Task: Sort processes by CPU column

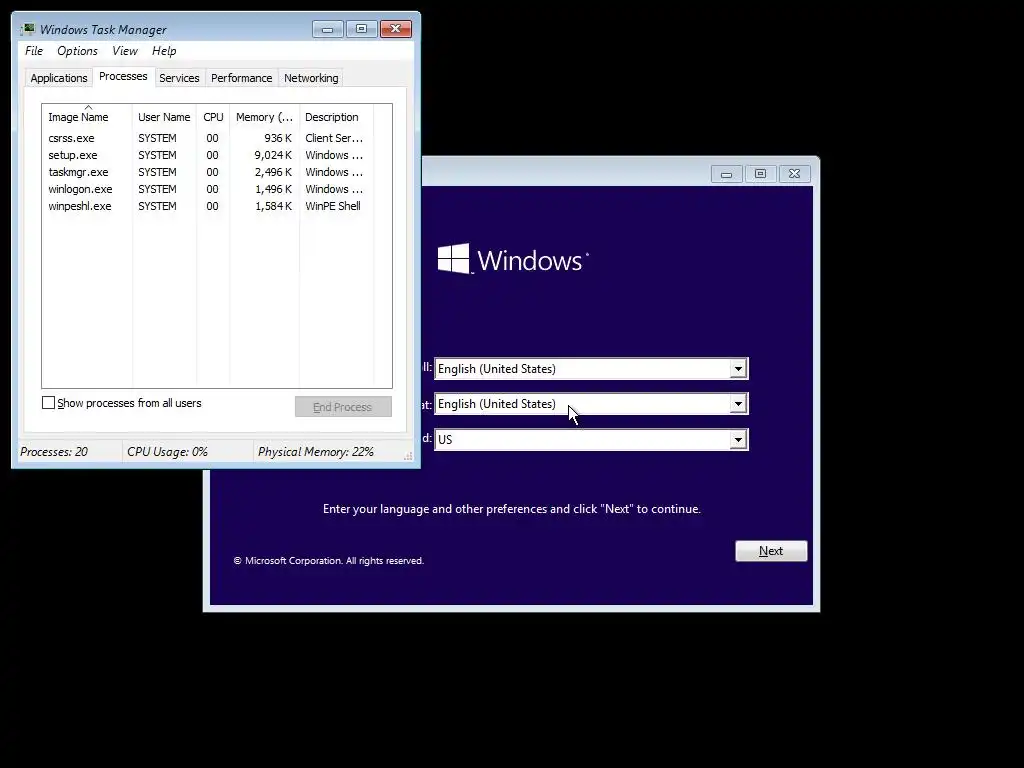Action: click(213, 117)
